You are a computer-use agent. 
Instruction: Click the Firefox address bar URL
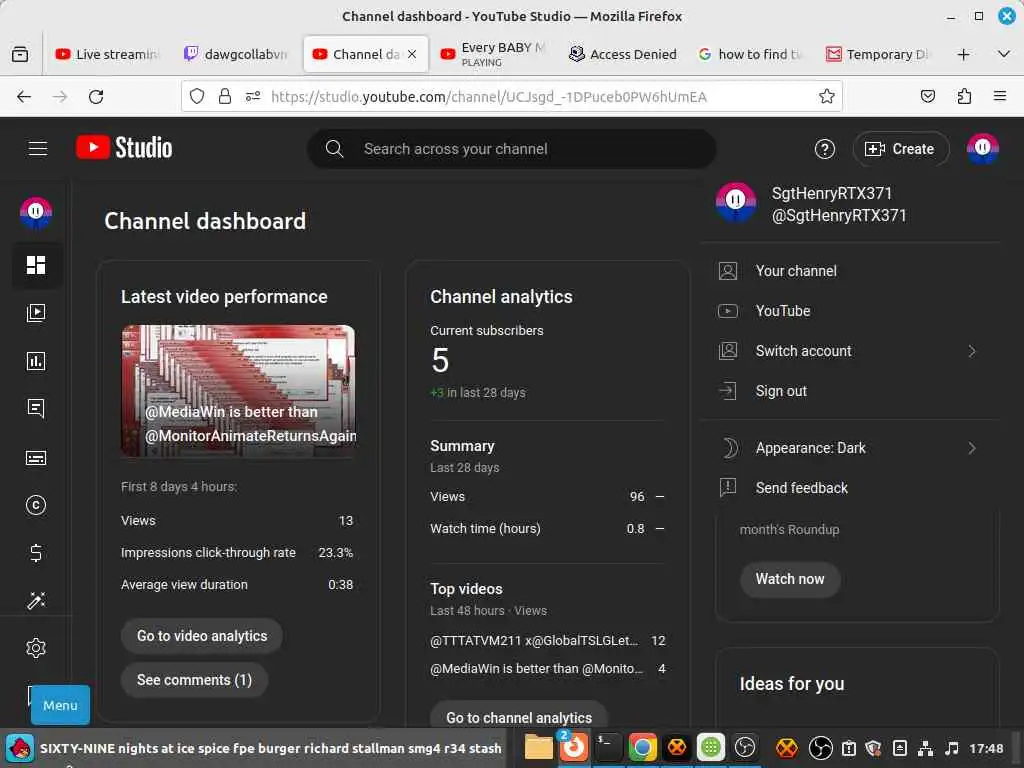pos(488,97)
